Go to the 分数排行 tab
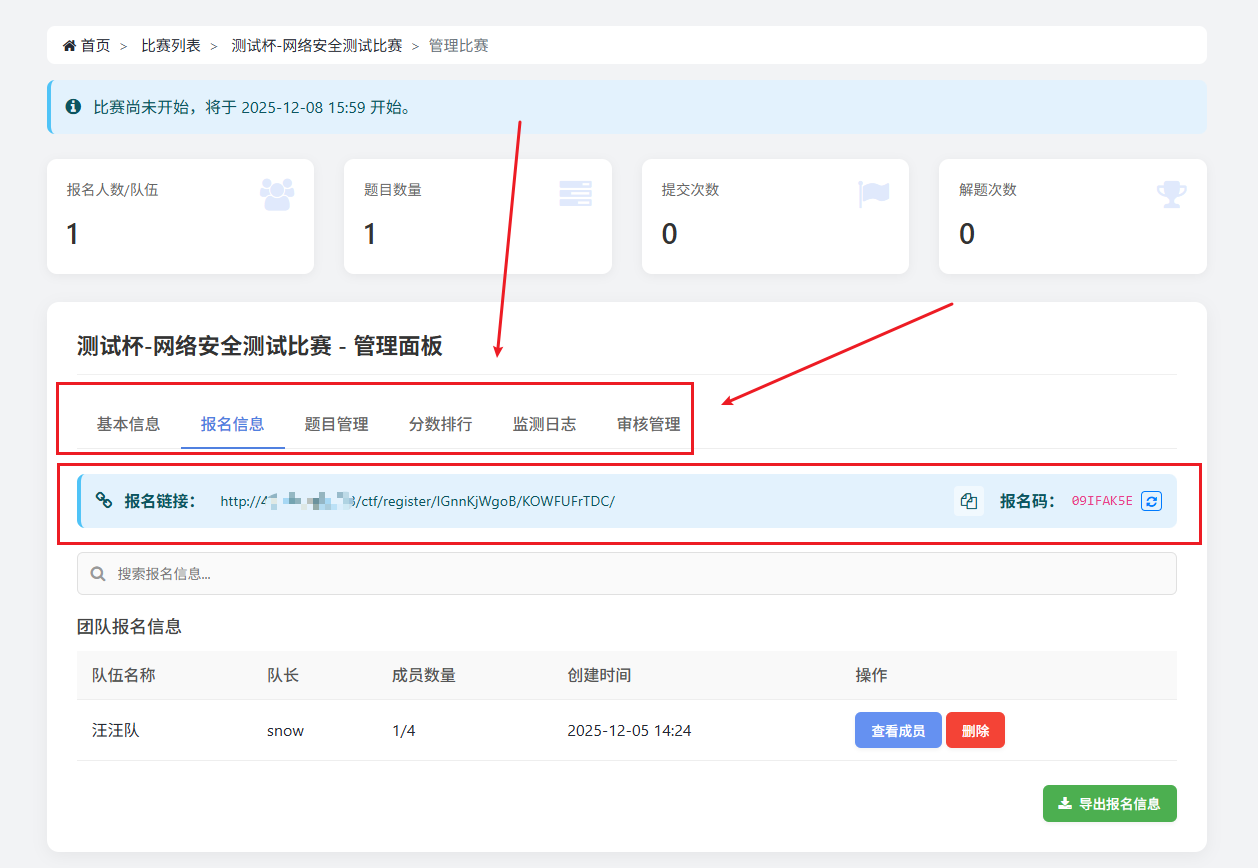This screenshot has width=1258, height=868. pos(441,424)
